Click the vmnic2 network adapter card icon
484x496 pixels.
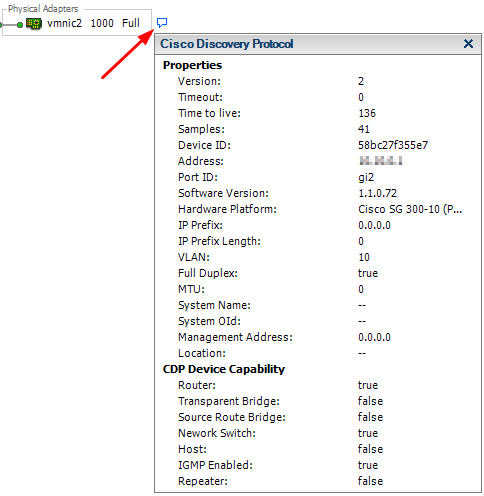pyautogui.click(x=34, y=24)
